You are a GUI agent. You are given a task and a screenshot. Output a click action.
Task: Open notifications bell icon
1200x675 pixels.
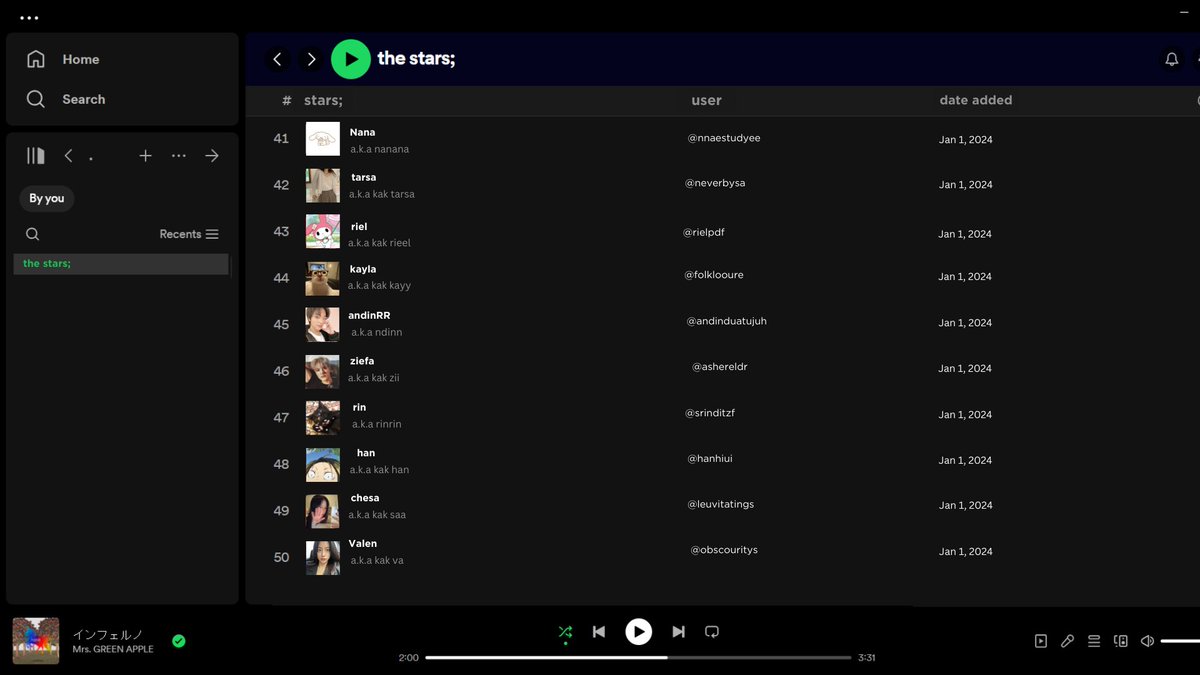tap(1172, 59)
